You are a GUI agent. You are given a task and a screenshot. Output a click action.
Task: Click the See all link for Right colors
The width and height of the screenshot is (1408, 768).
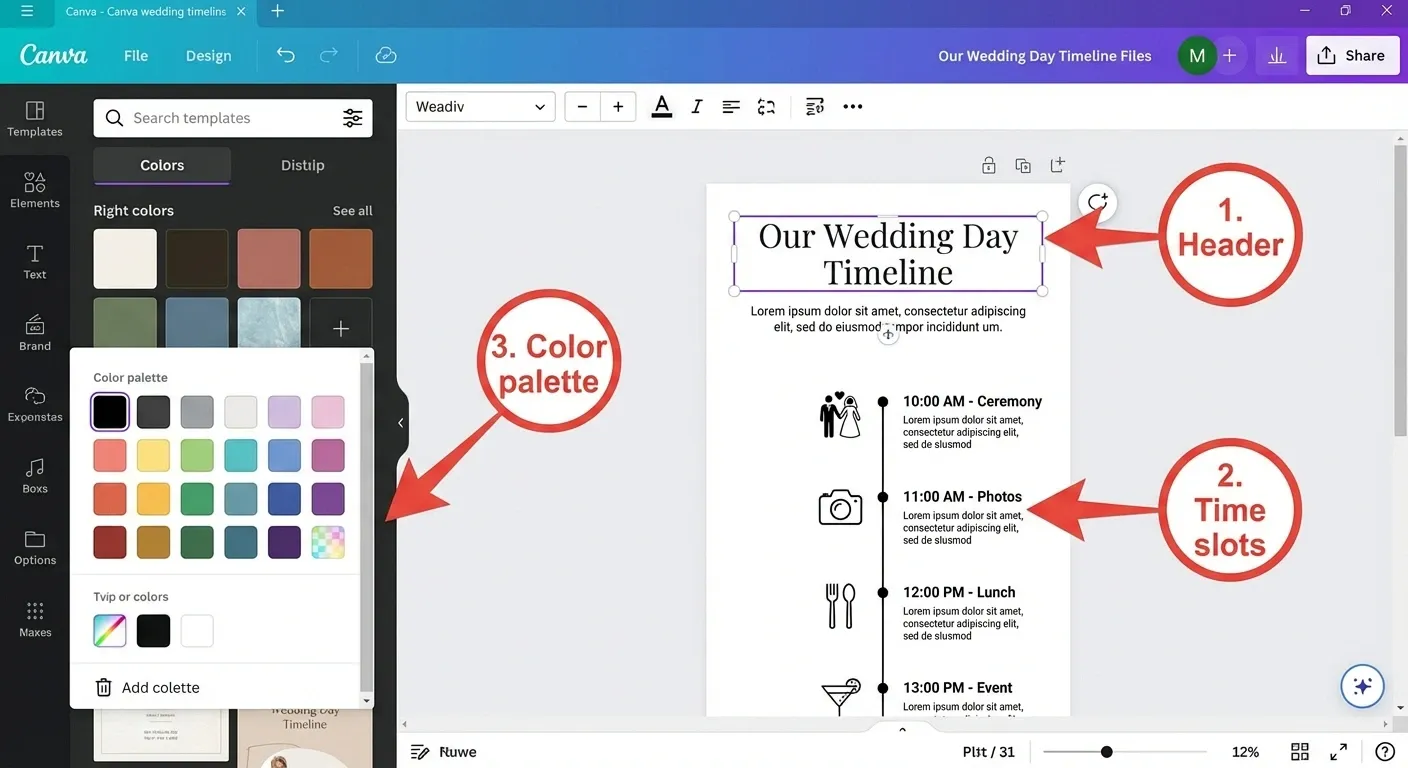coord(351,210)
